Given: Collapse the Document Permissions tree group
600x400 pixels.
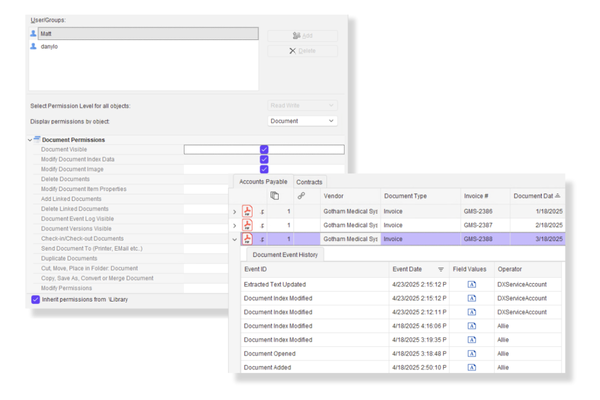Looking at the screenshot, I should [30, 140].
